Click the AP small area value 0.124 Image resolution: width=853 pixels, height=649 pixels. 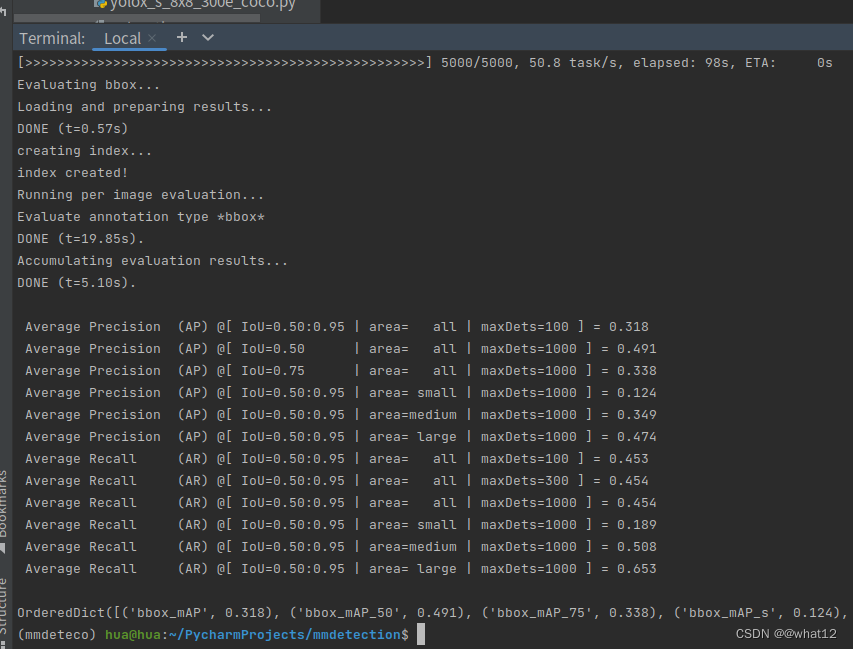tap(636, 393)
